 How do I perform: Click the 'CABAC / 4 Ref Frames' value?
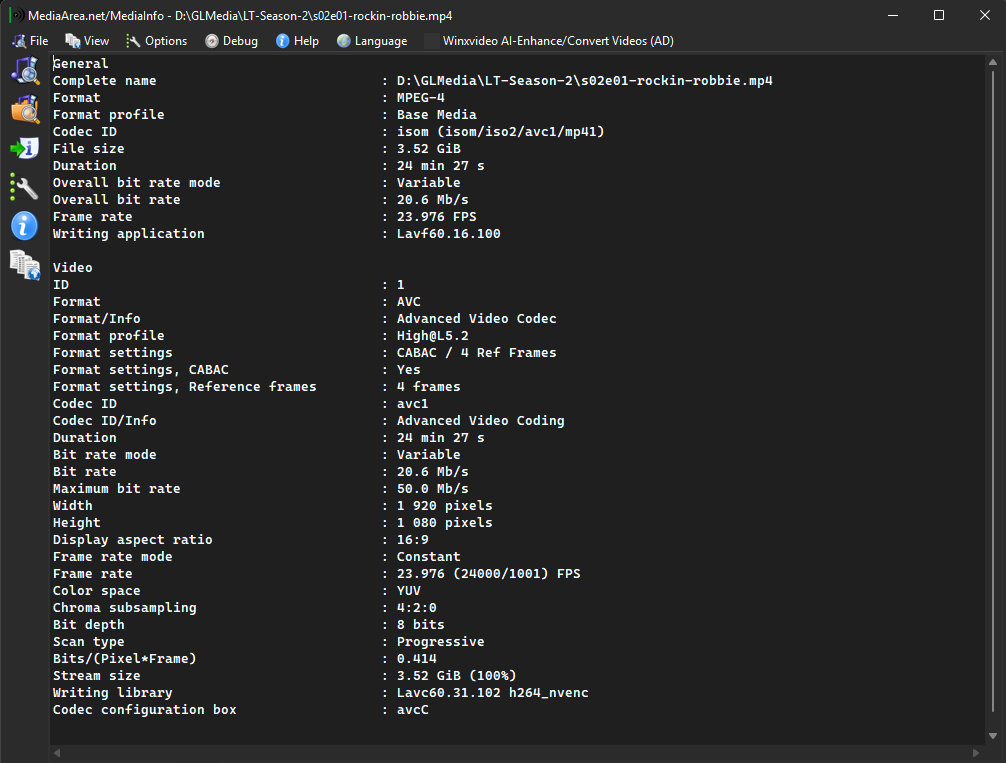point(477,353)
